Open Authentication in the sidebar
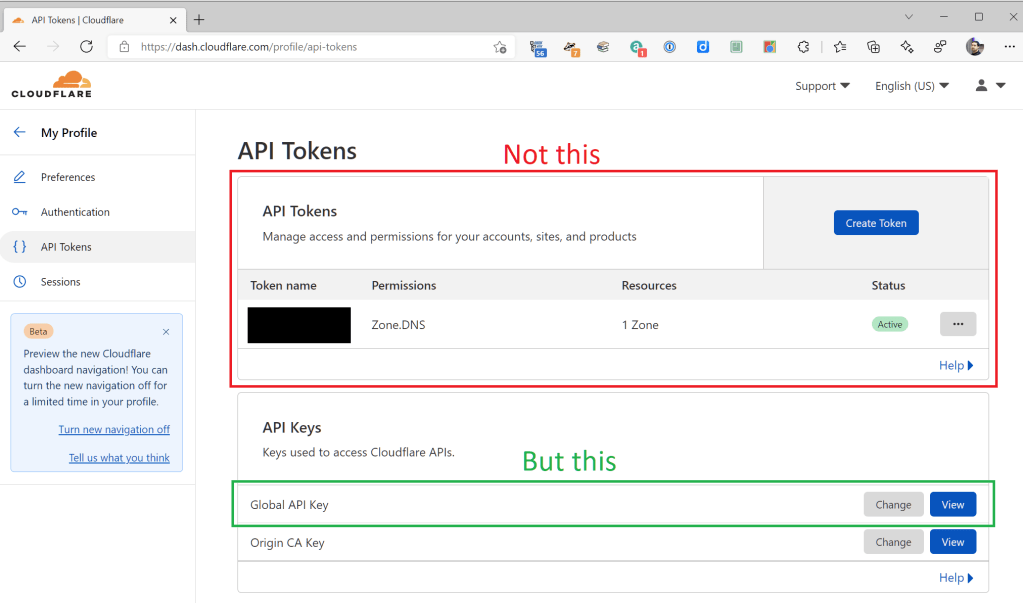The width and height of the screenshot is (1023, 603). 75,212
